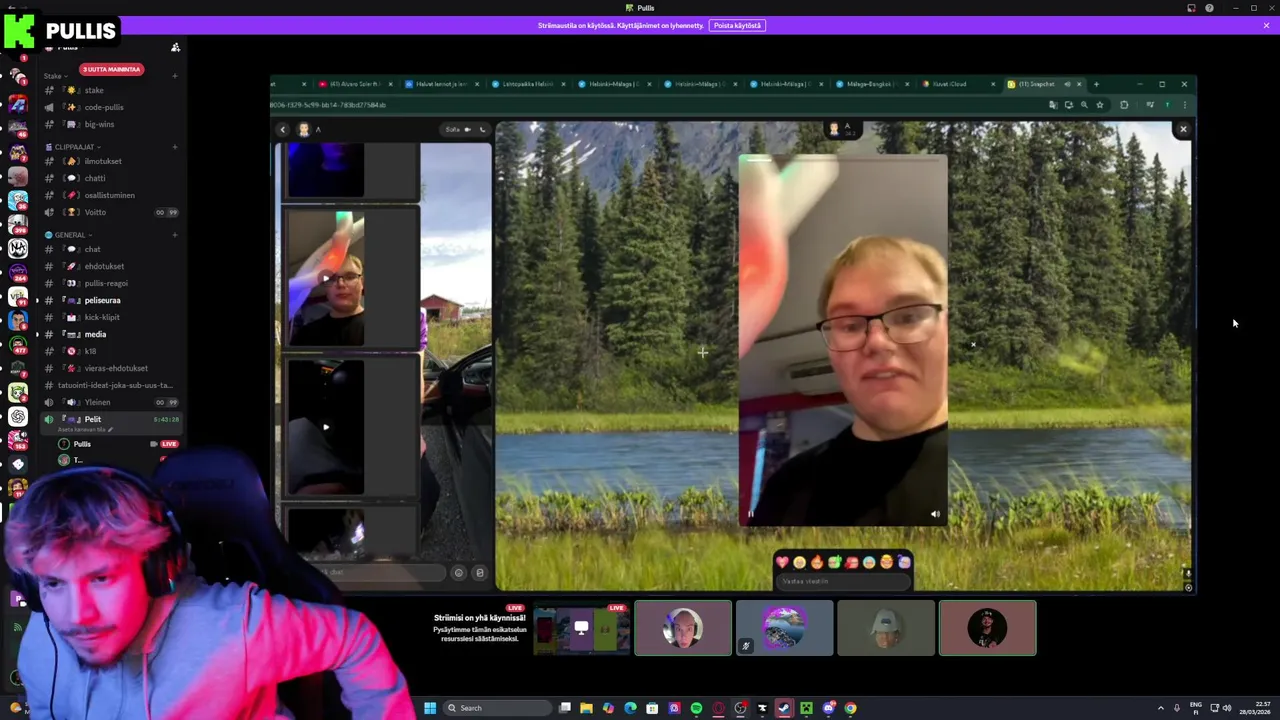Open Steam from the taskbar
The width and height of the screenshot is (1280, 720).
pos(784,708)
